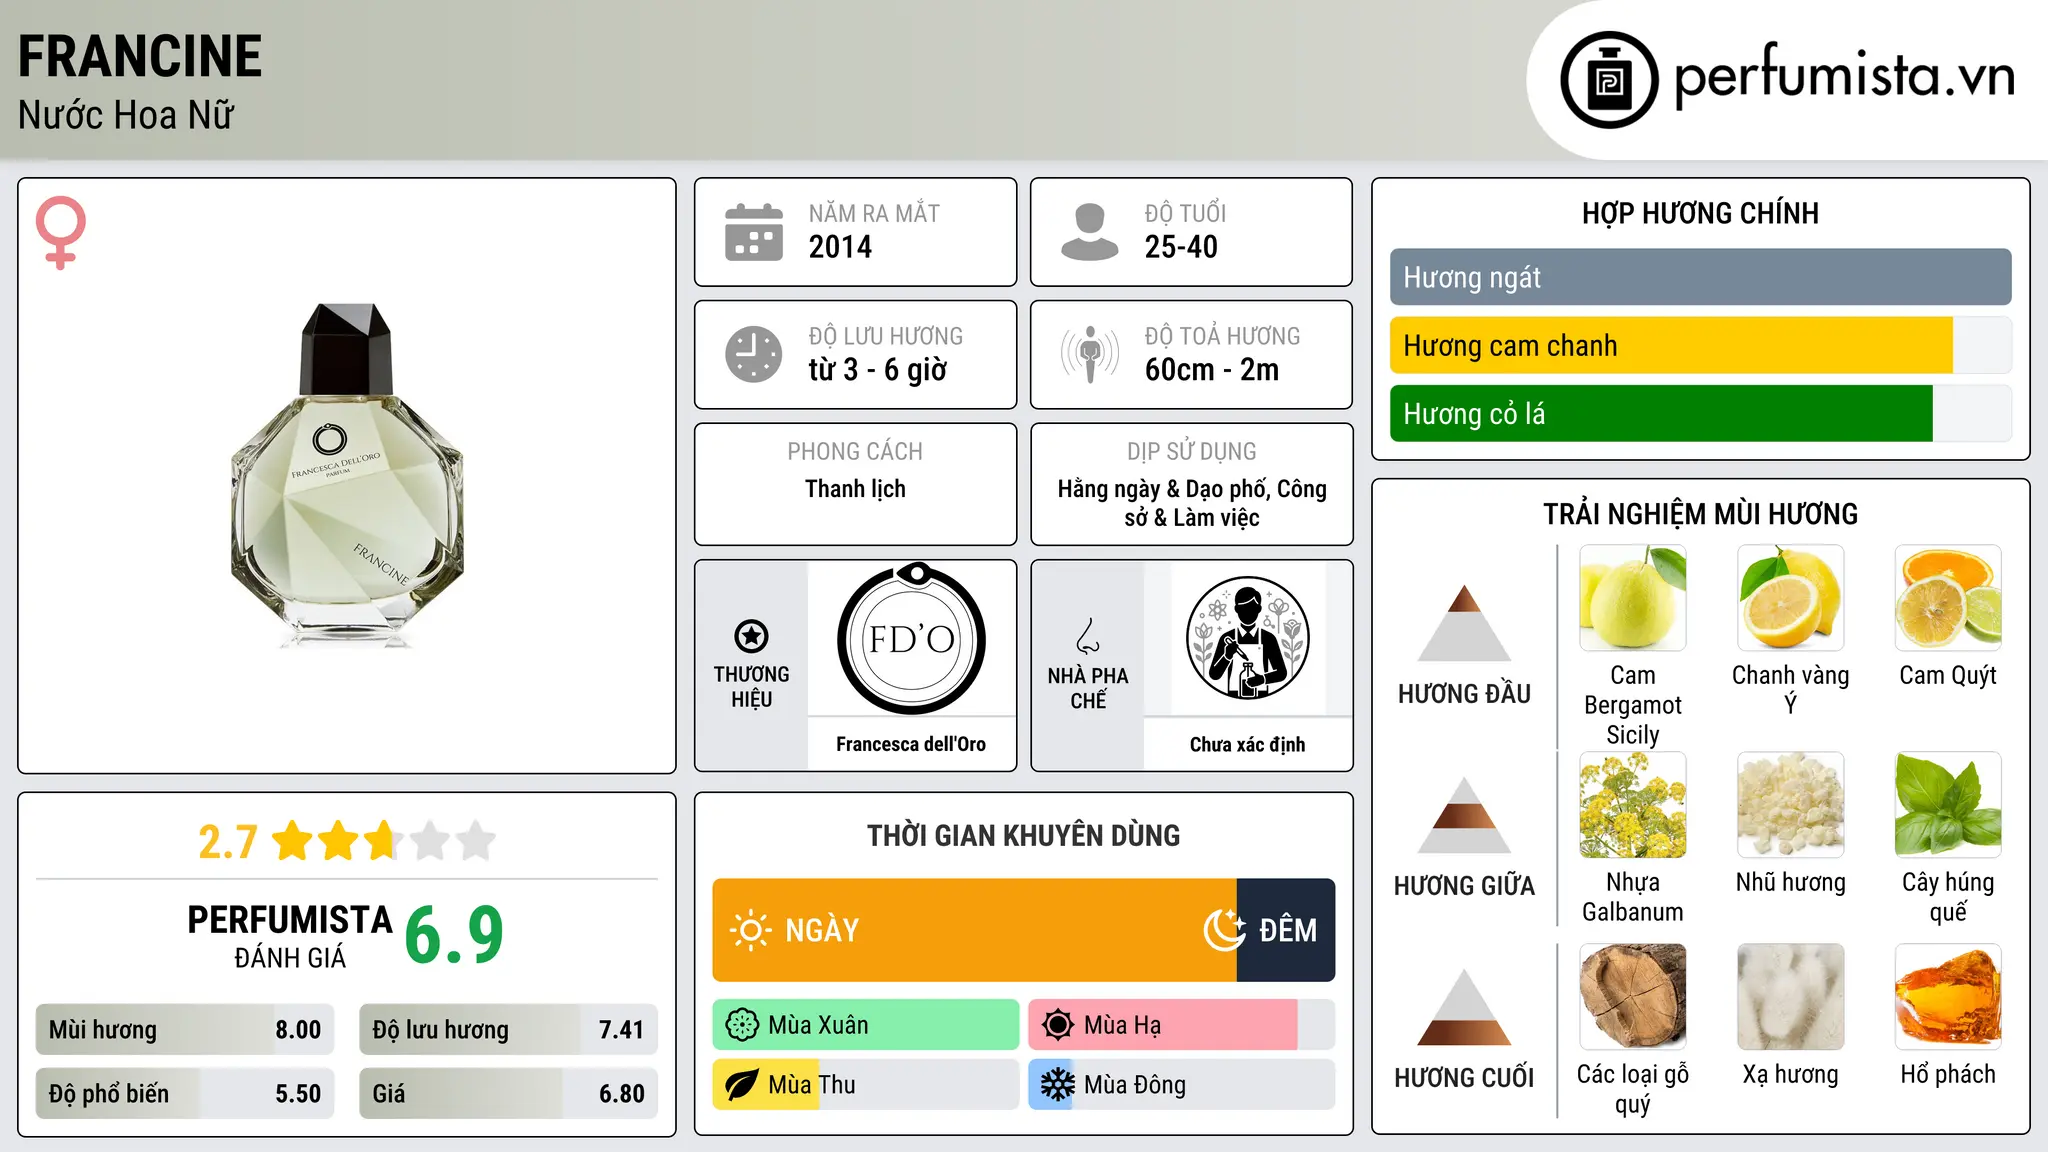Click the star rating row beside 2.7
This screenshot has height=1152, width=2048.
point(384,841)
